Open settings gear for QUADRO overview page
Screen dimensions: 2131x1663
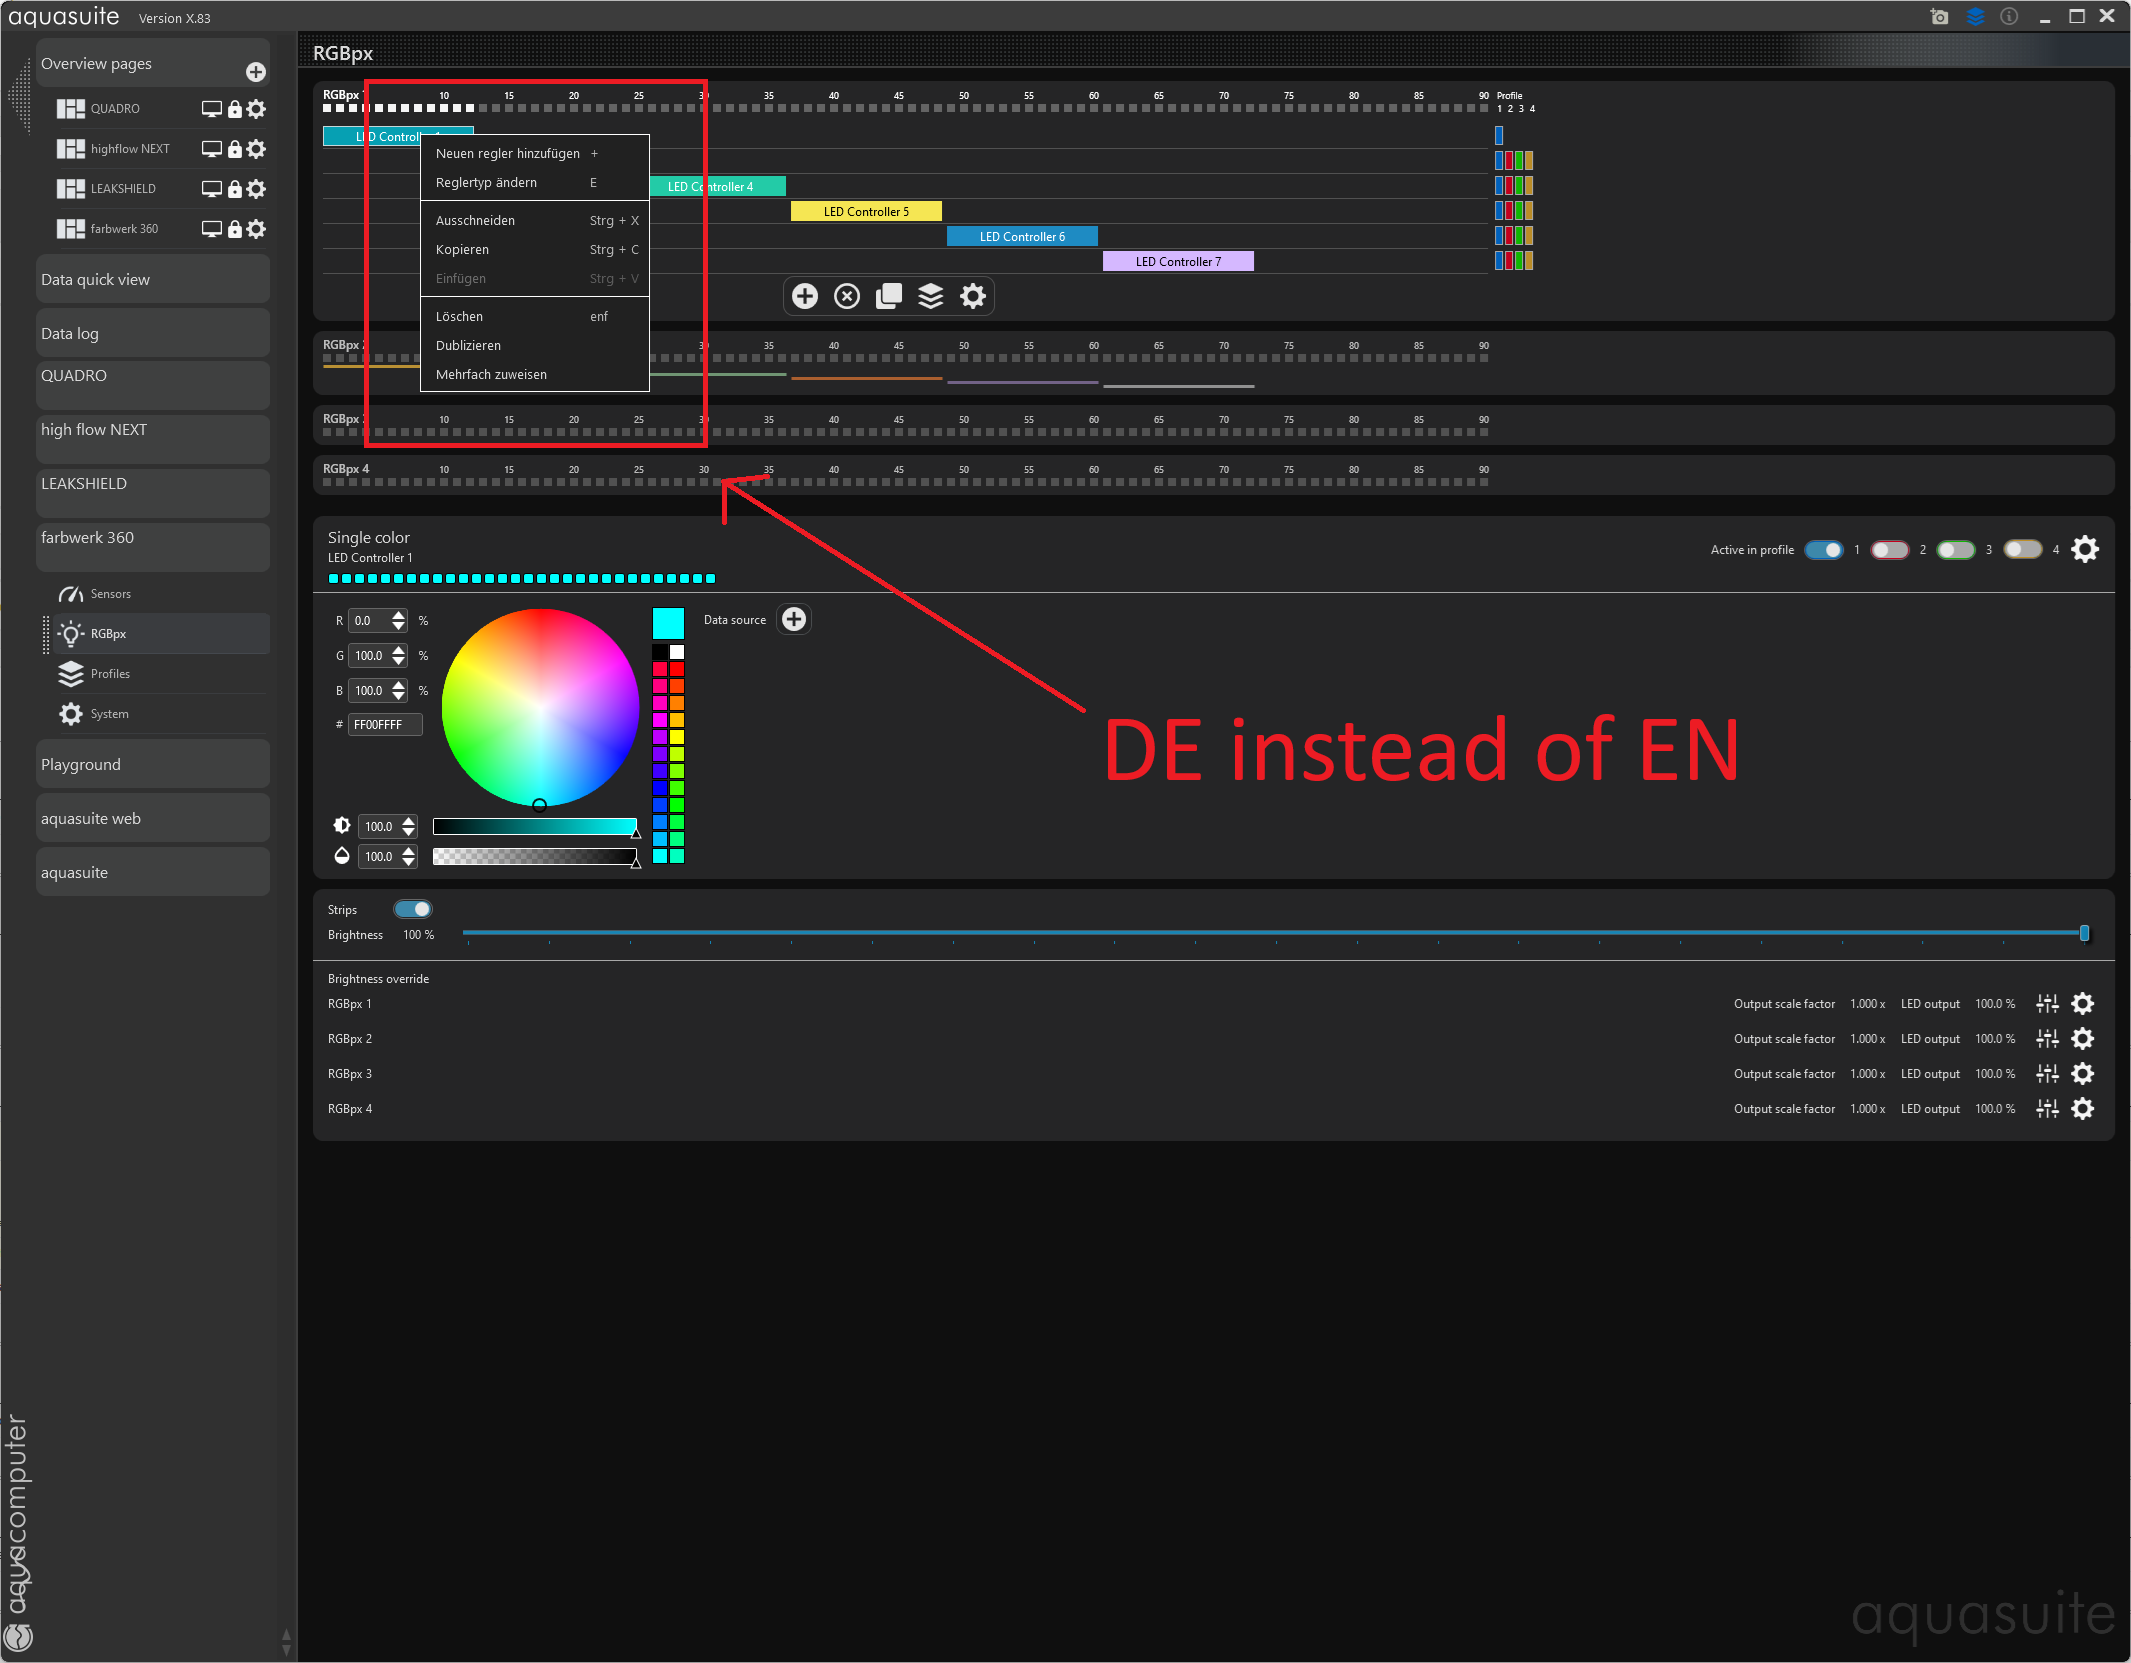tap(257, 109)
